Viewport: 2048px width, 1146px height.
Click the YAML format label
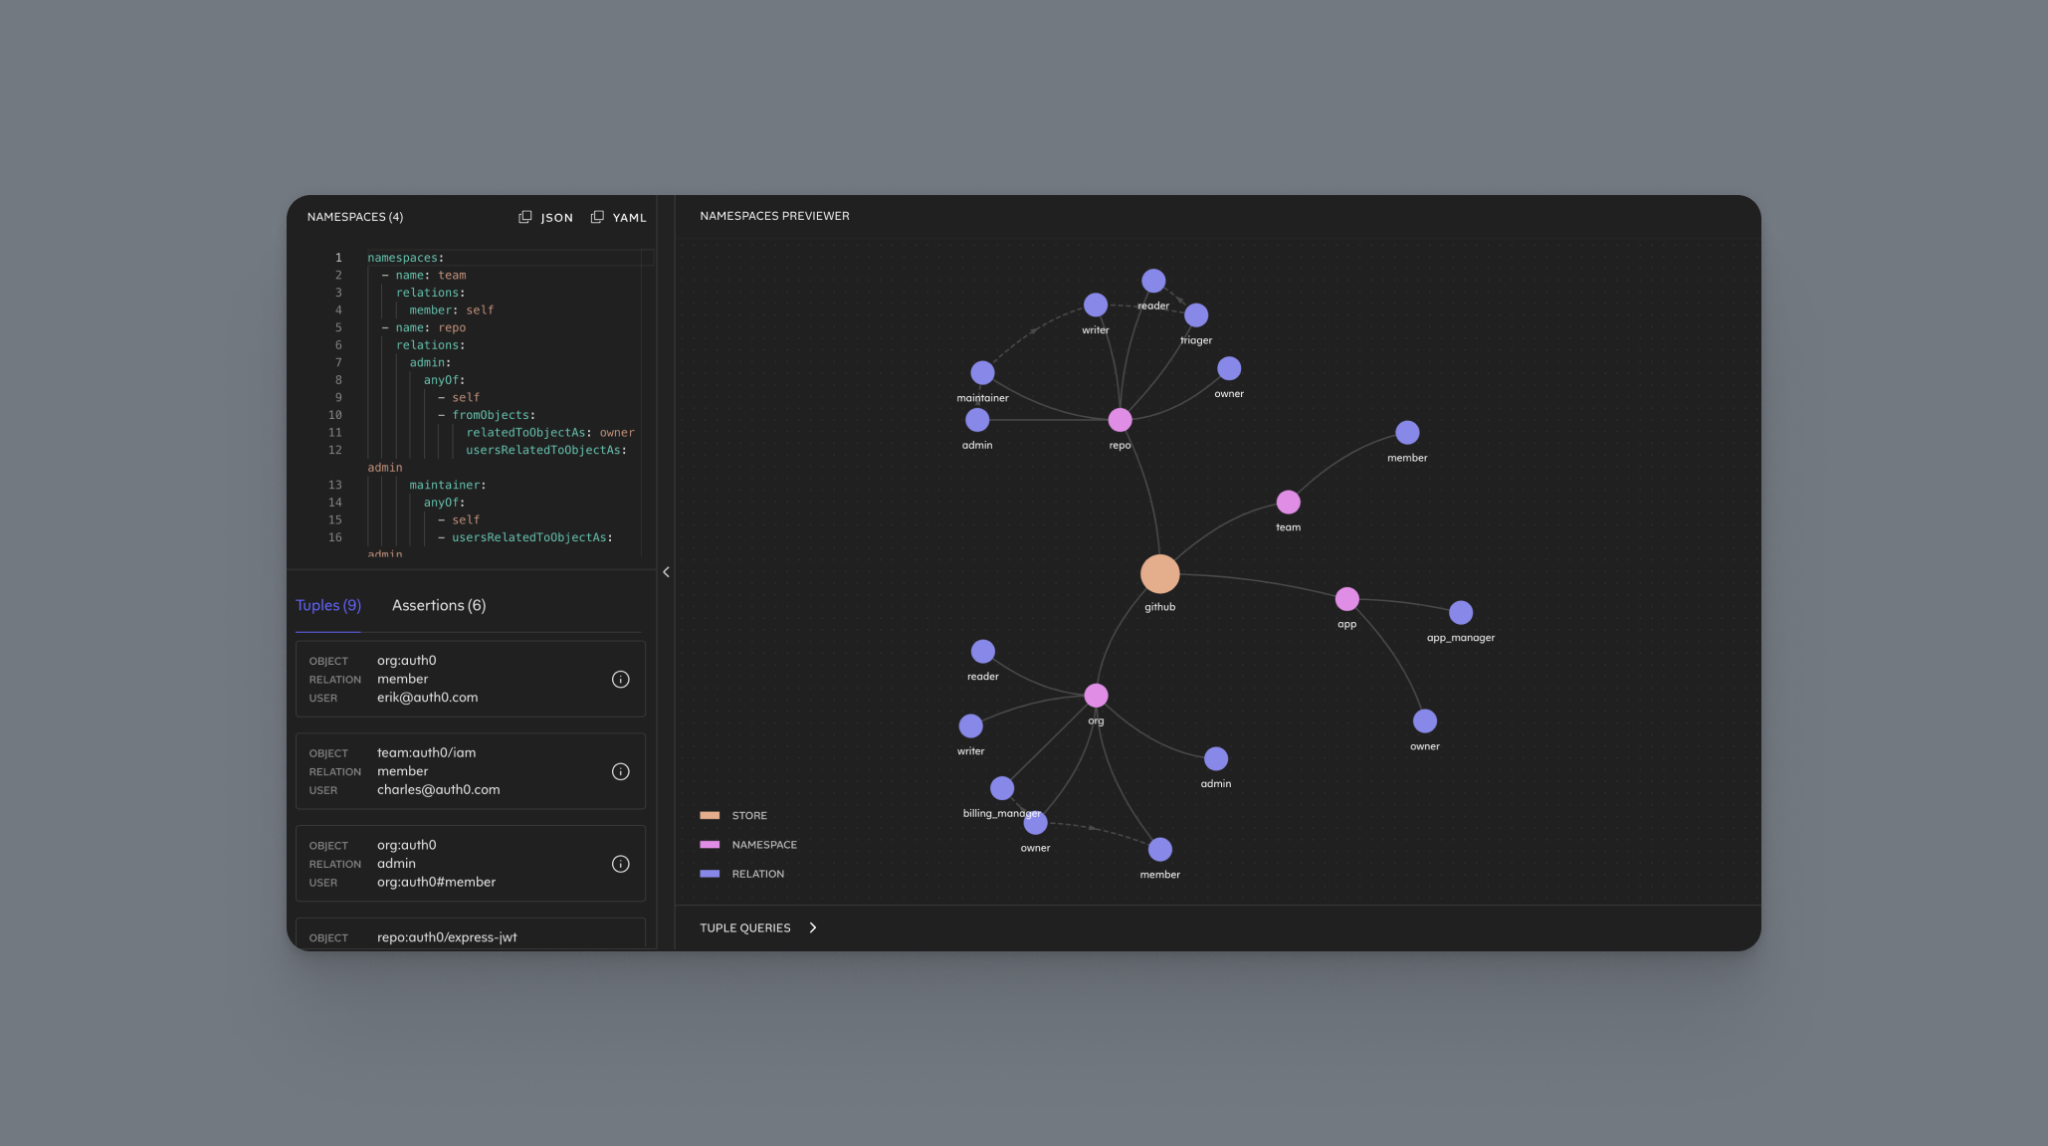629,218
